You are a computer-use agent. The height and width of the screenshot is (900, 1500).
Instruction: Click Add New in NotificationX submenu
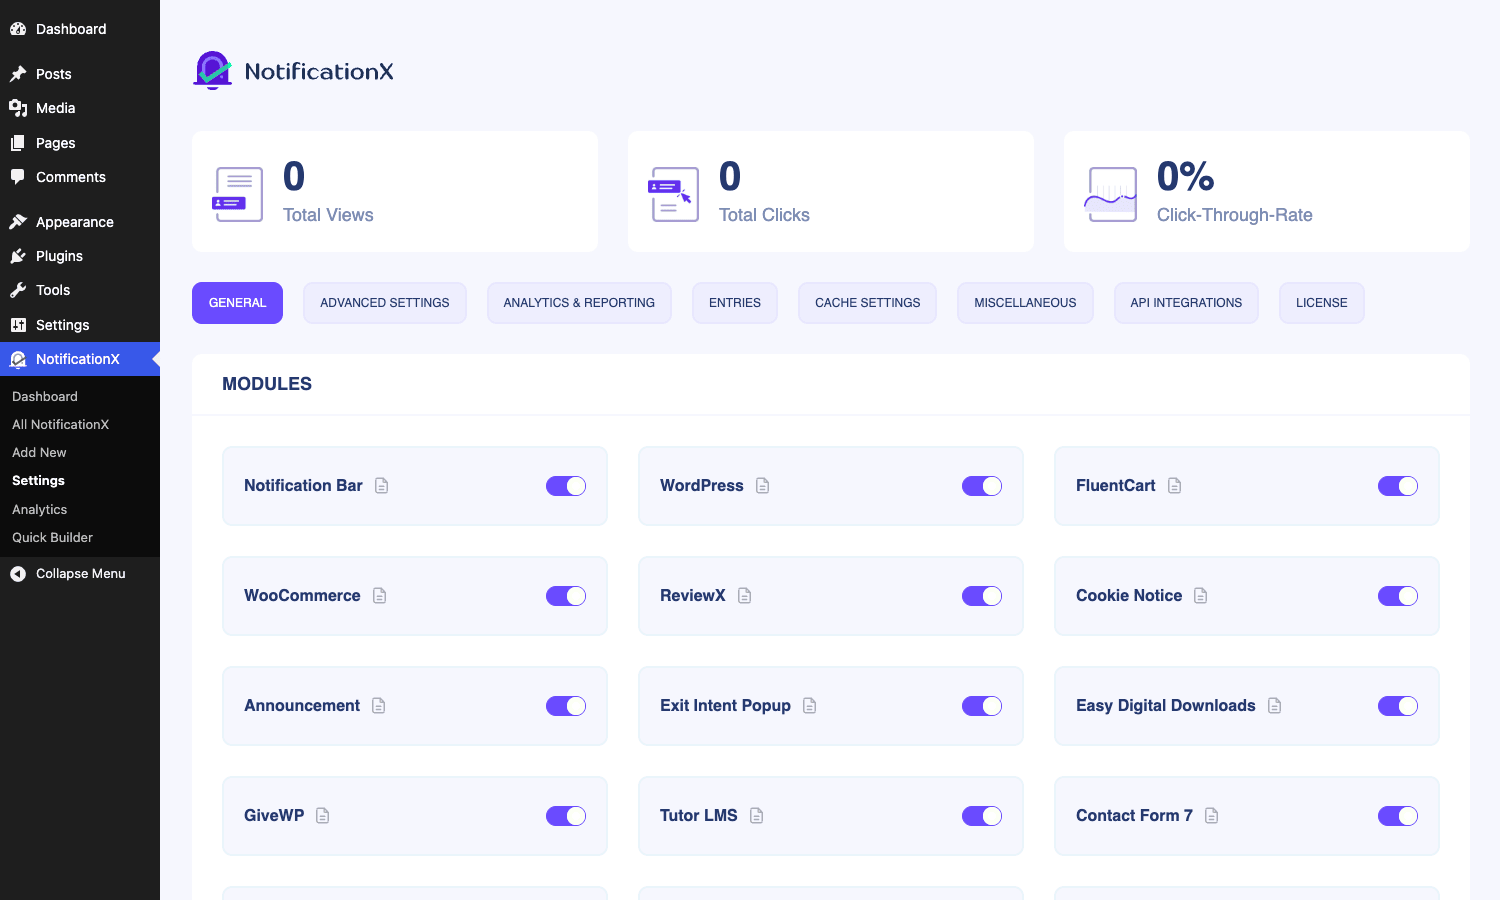39,453
